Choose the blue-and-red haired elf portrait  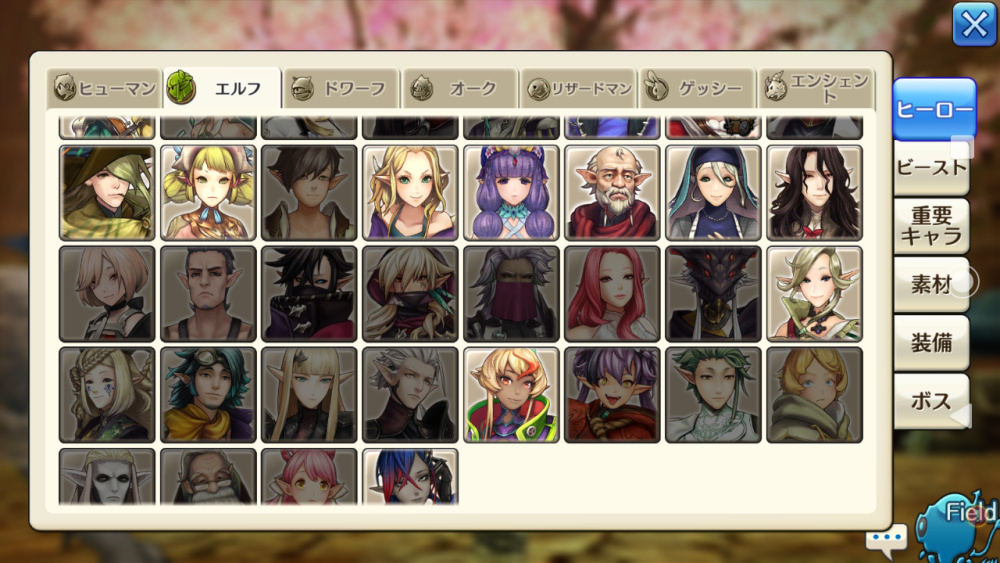[410, 477]
